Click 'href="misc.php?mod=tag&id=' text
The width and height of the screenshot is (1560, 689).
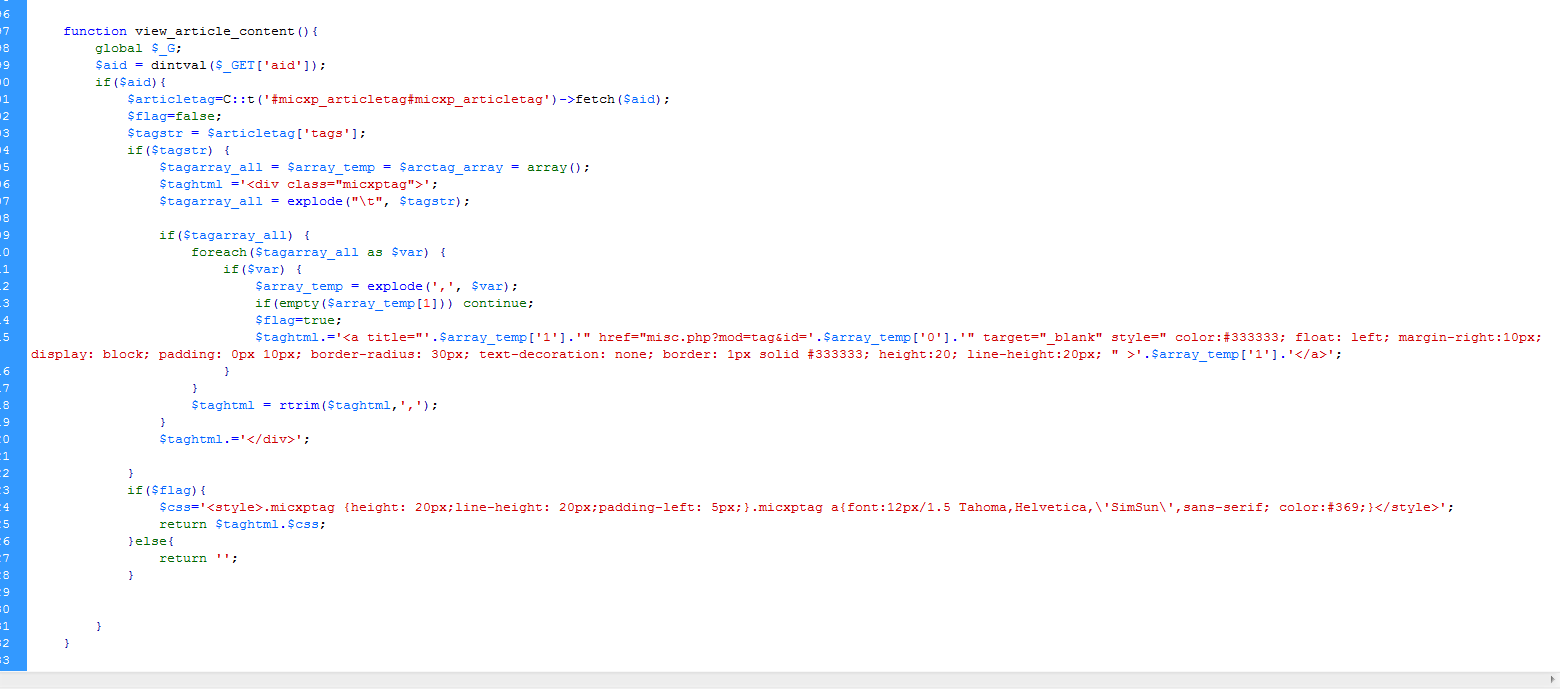click(x=703, y=337)
